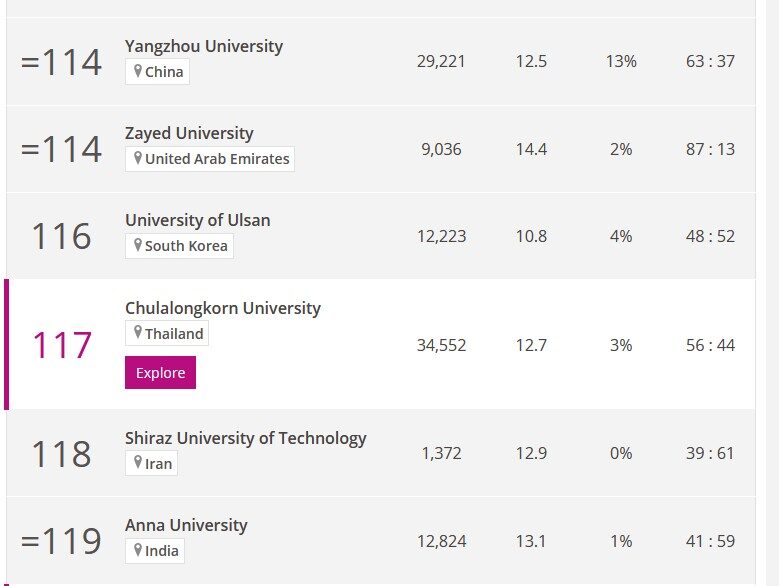The height and width of the screenshot is (586, 779).
Task: Select the United Arab Emirates country tag
Action: (x=210, y=159)
